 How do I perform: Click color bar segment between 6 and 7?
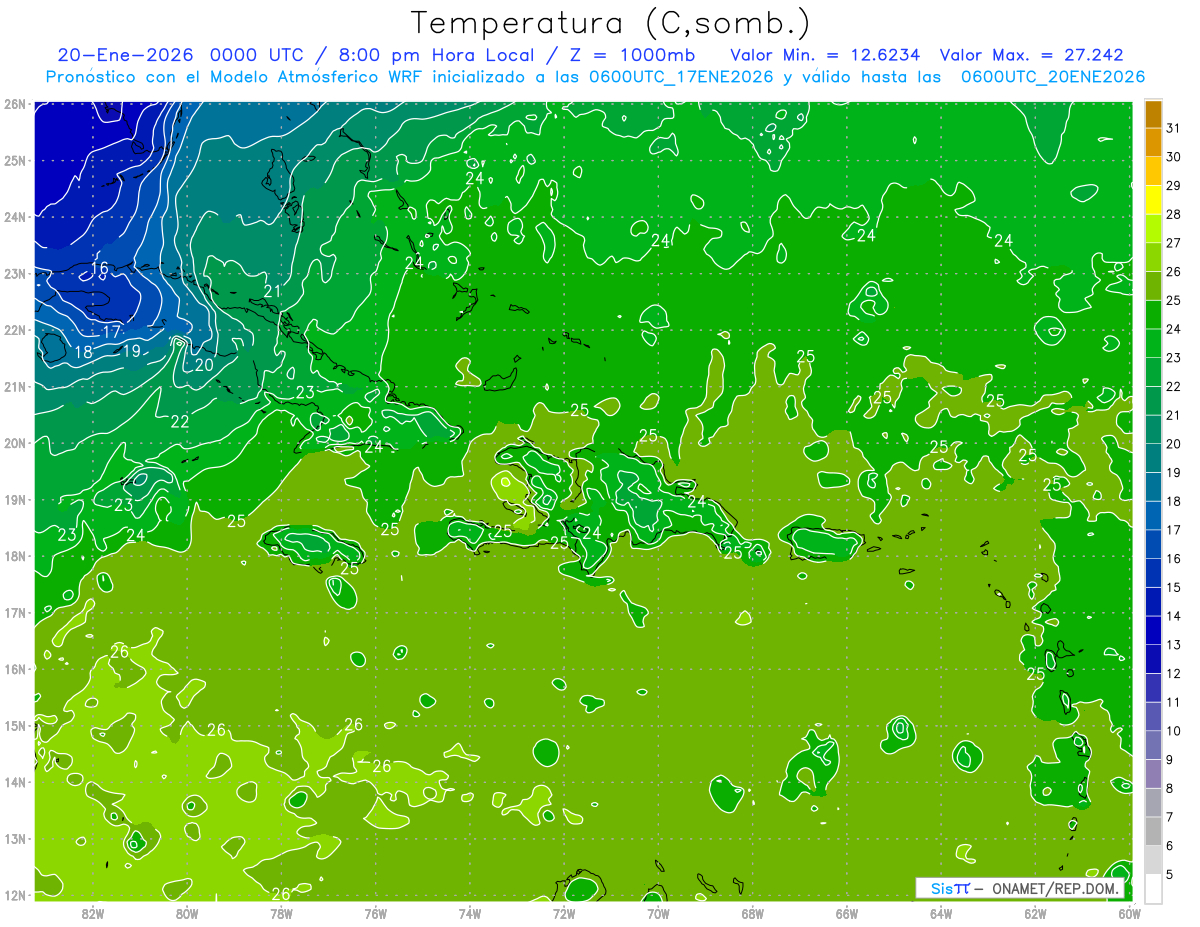pyautogui.click(x=1153, y=831)
